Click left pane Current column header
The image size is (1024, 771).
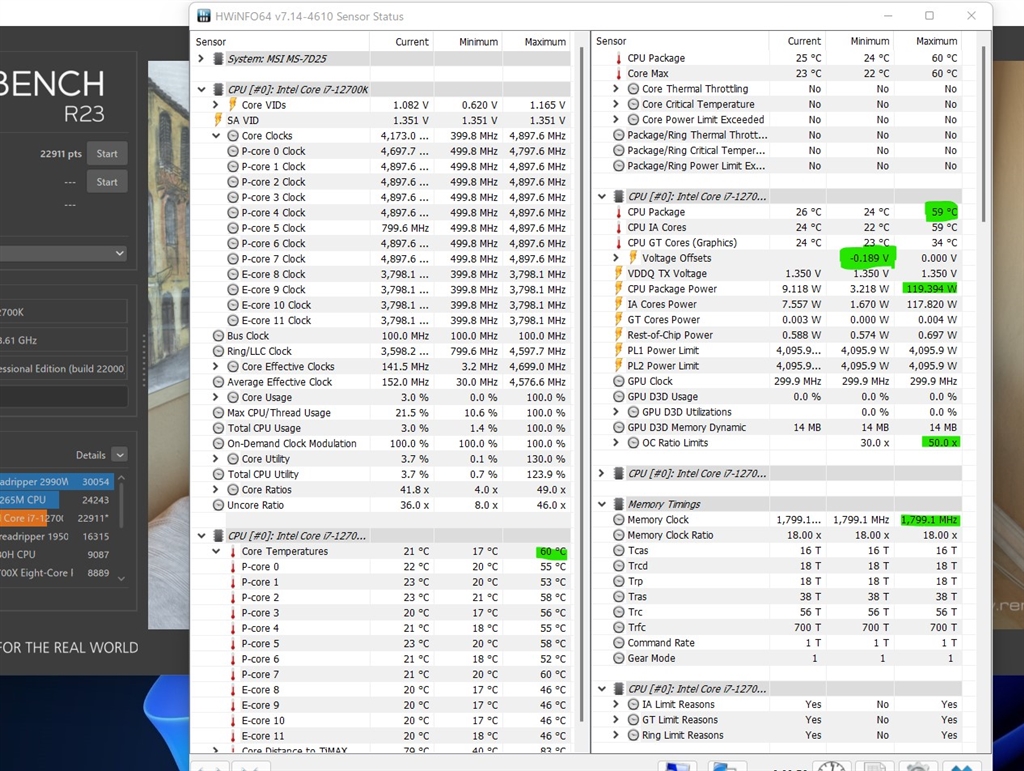coord(400,42)
